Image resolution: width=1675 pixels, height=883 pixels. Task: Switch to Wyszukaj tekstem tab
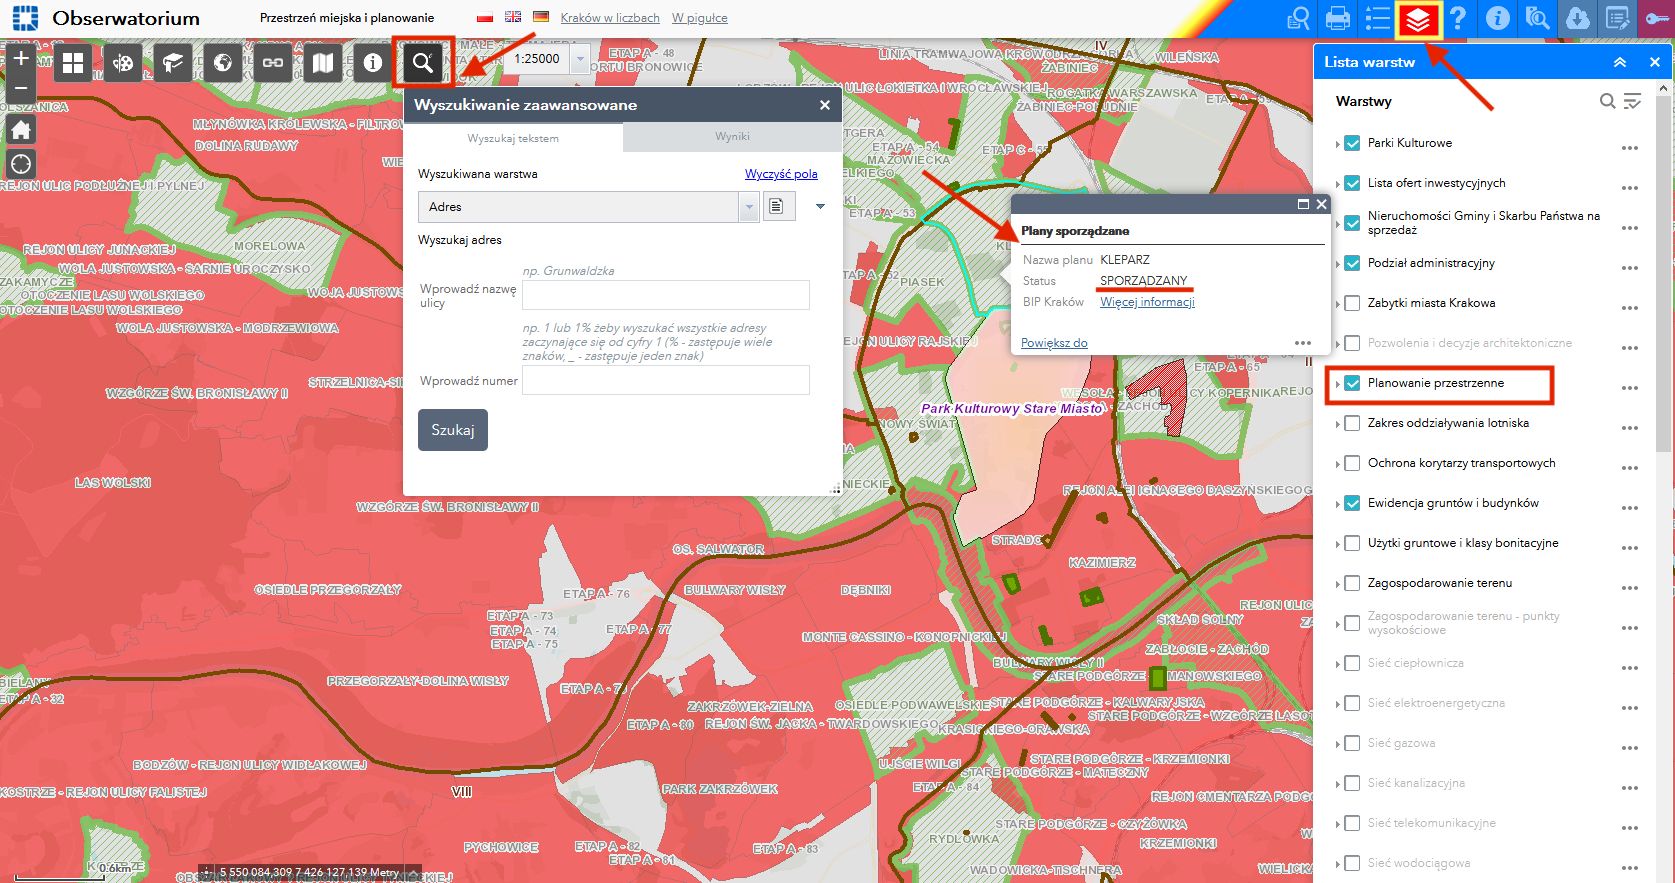coord(513,138)
